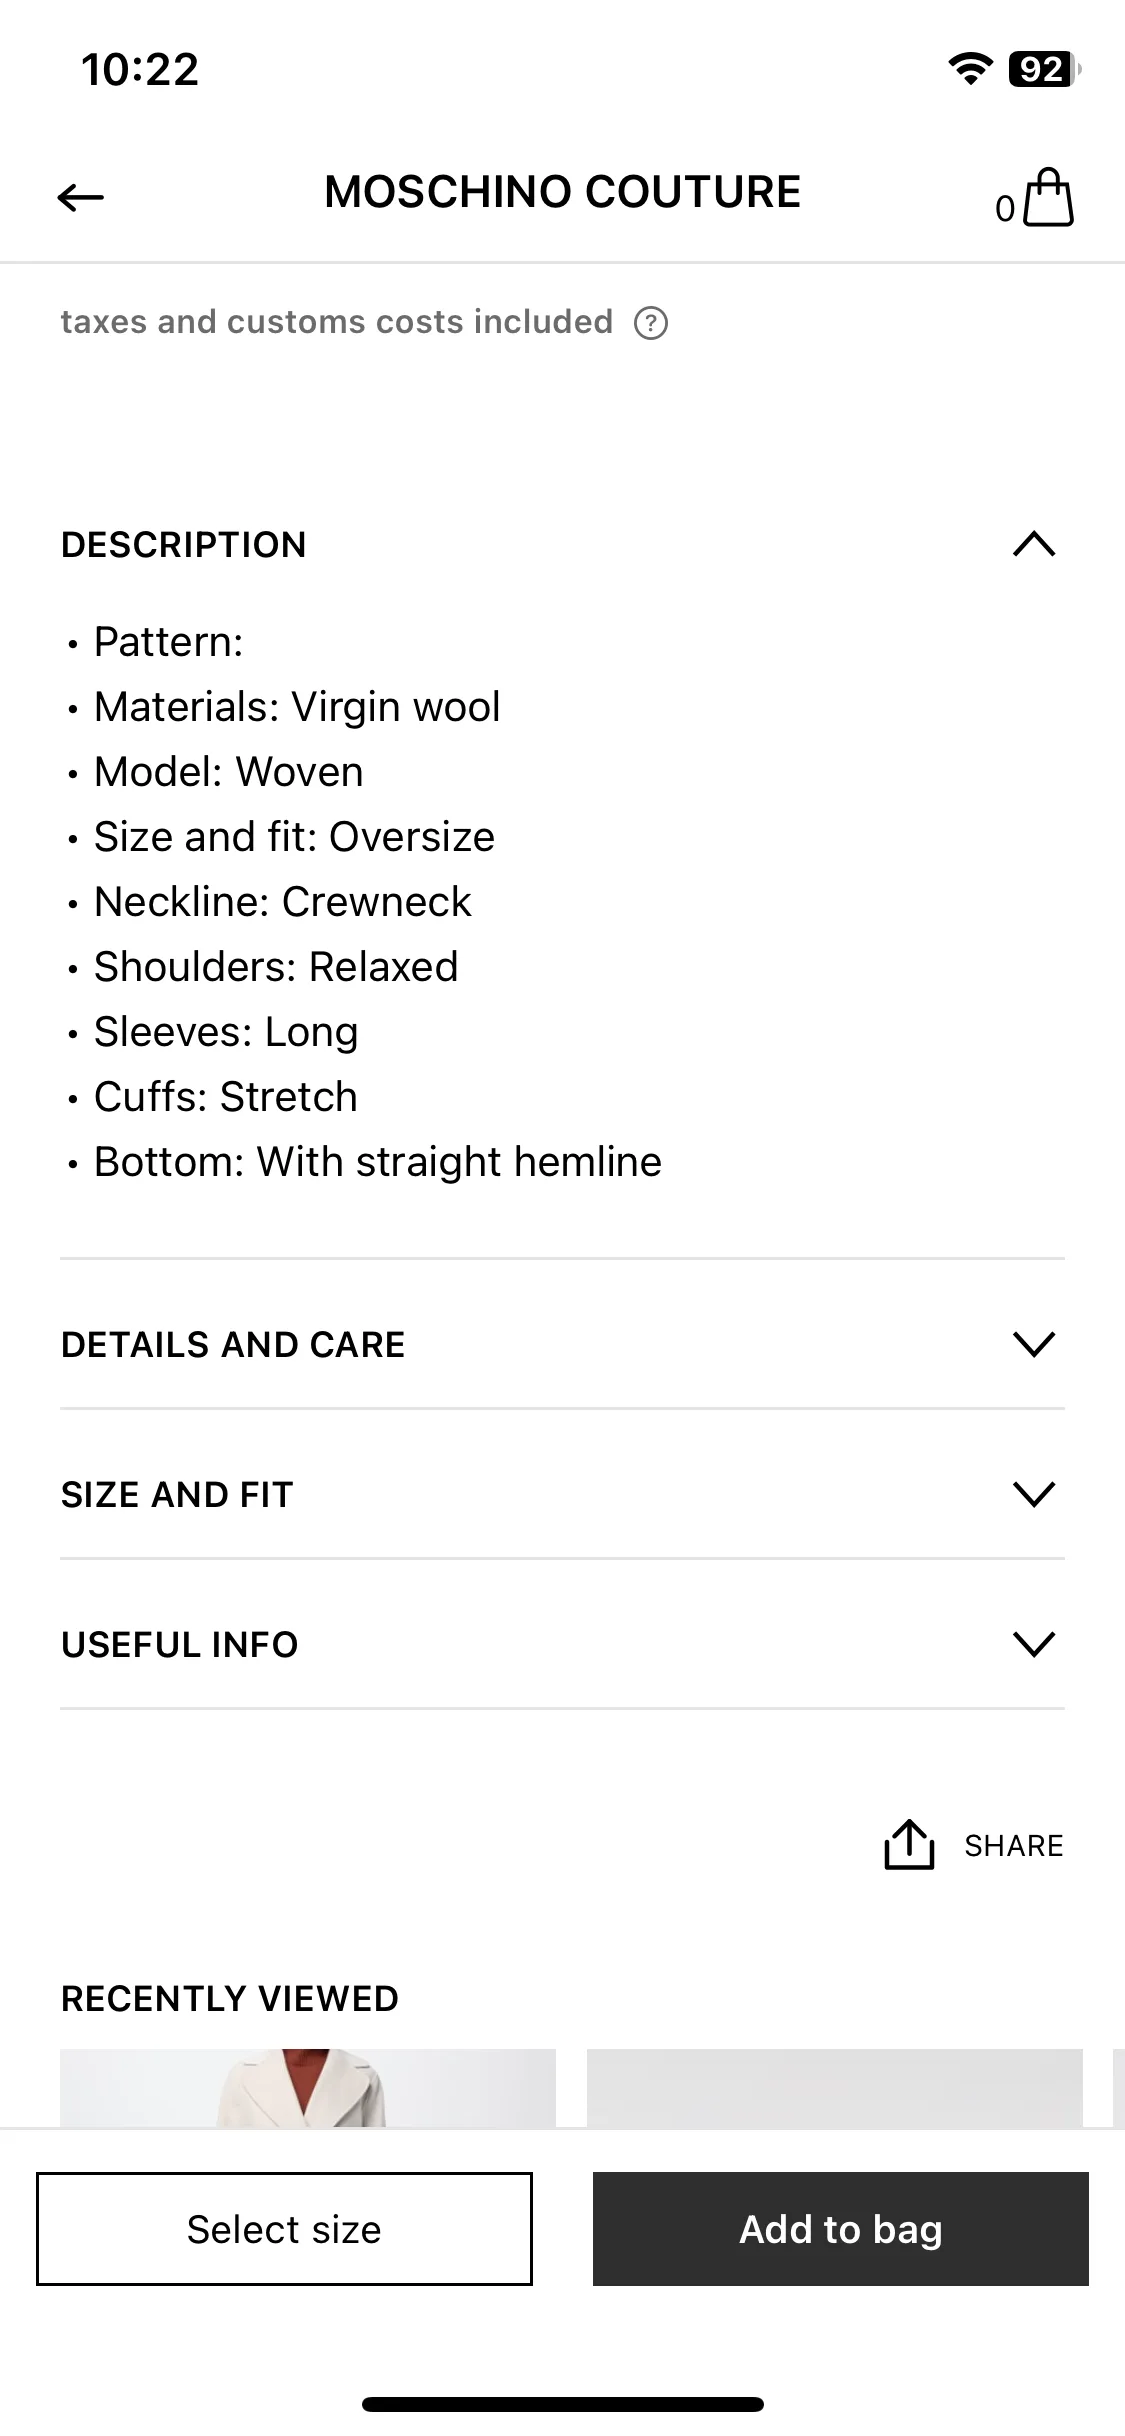Image resolution: width=1125 pixels, height=2436 pixels.
Task: Open first recently viewed white coat thumbnail
Action: pyautogui.click(x=308, y=2088)
